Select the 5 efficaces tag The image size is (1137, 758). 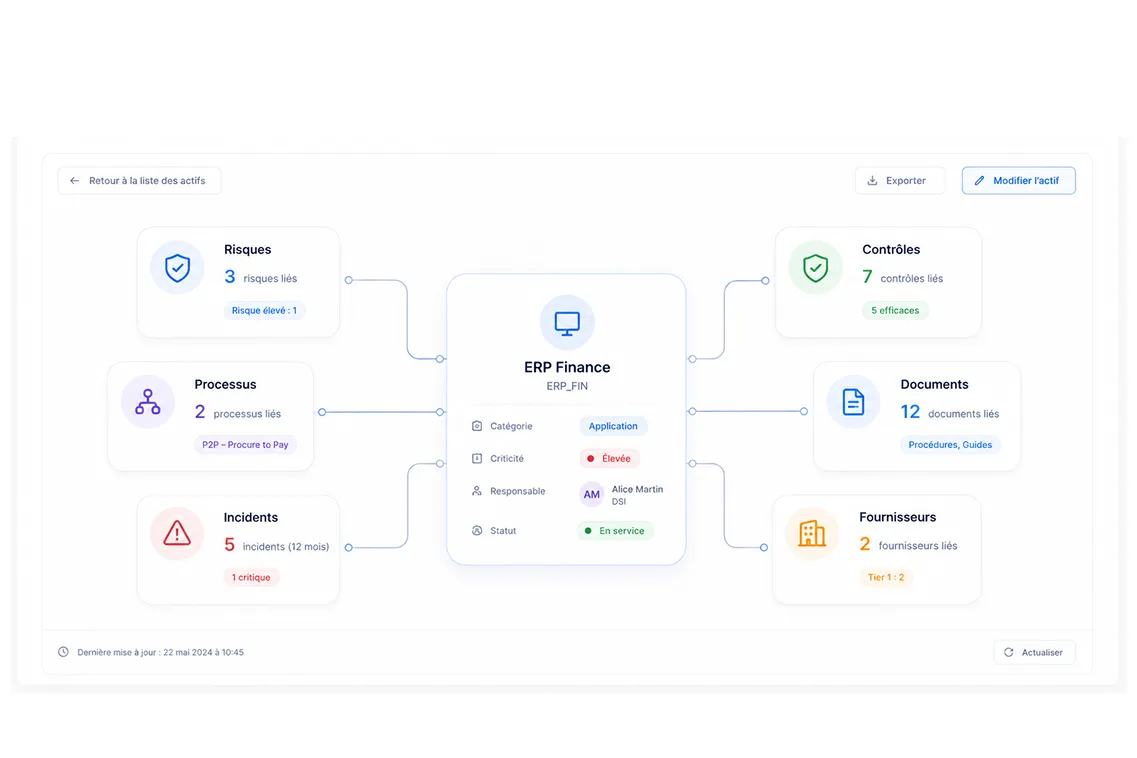895,310
